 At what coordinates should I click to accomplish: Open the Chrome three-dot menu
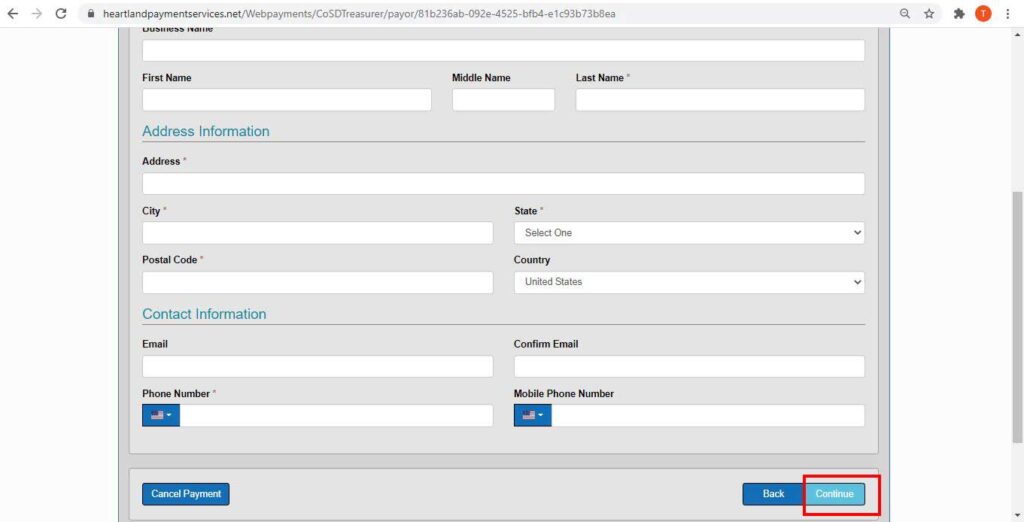[1007, 14]
